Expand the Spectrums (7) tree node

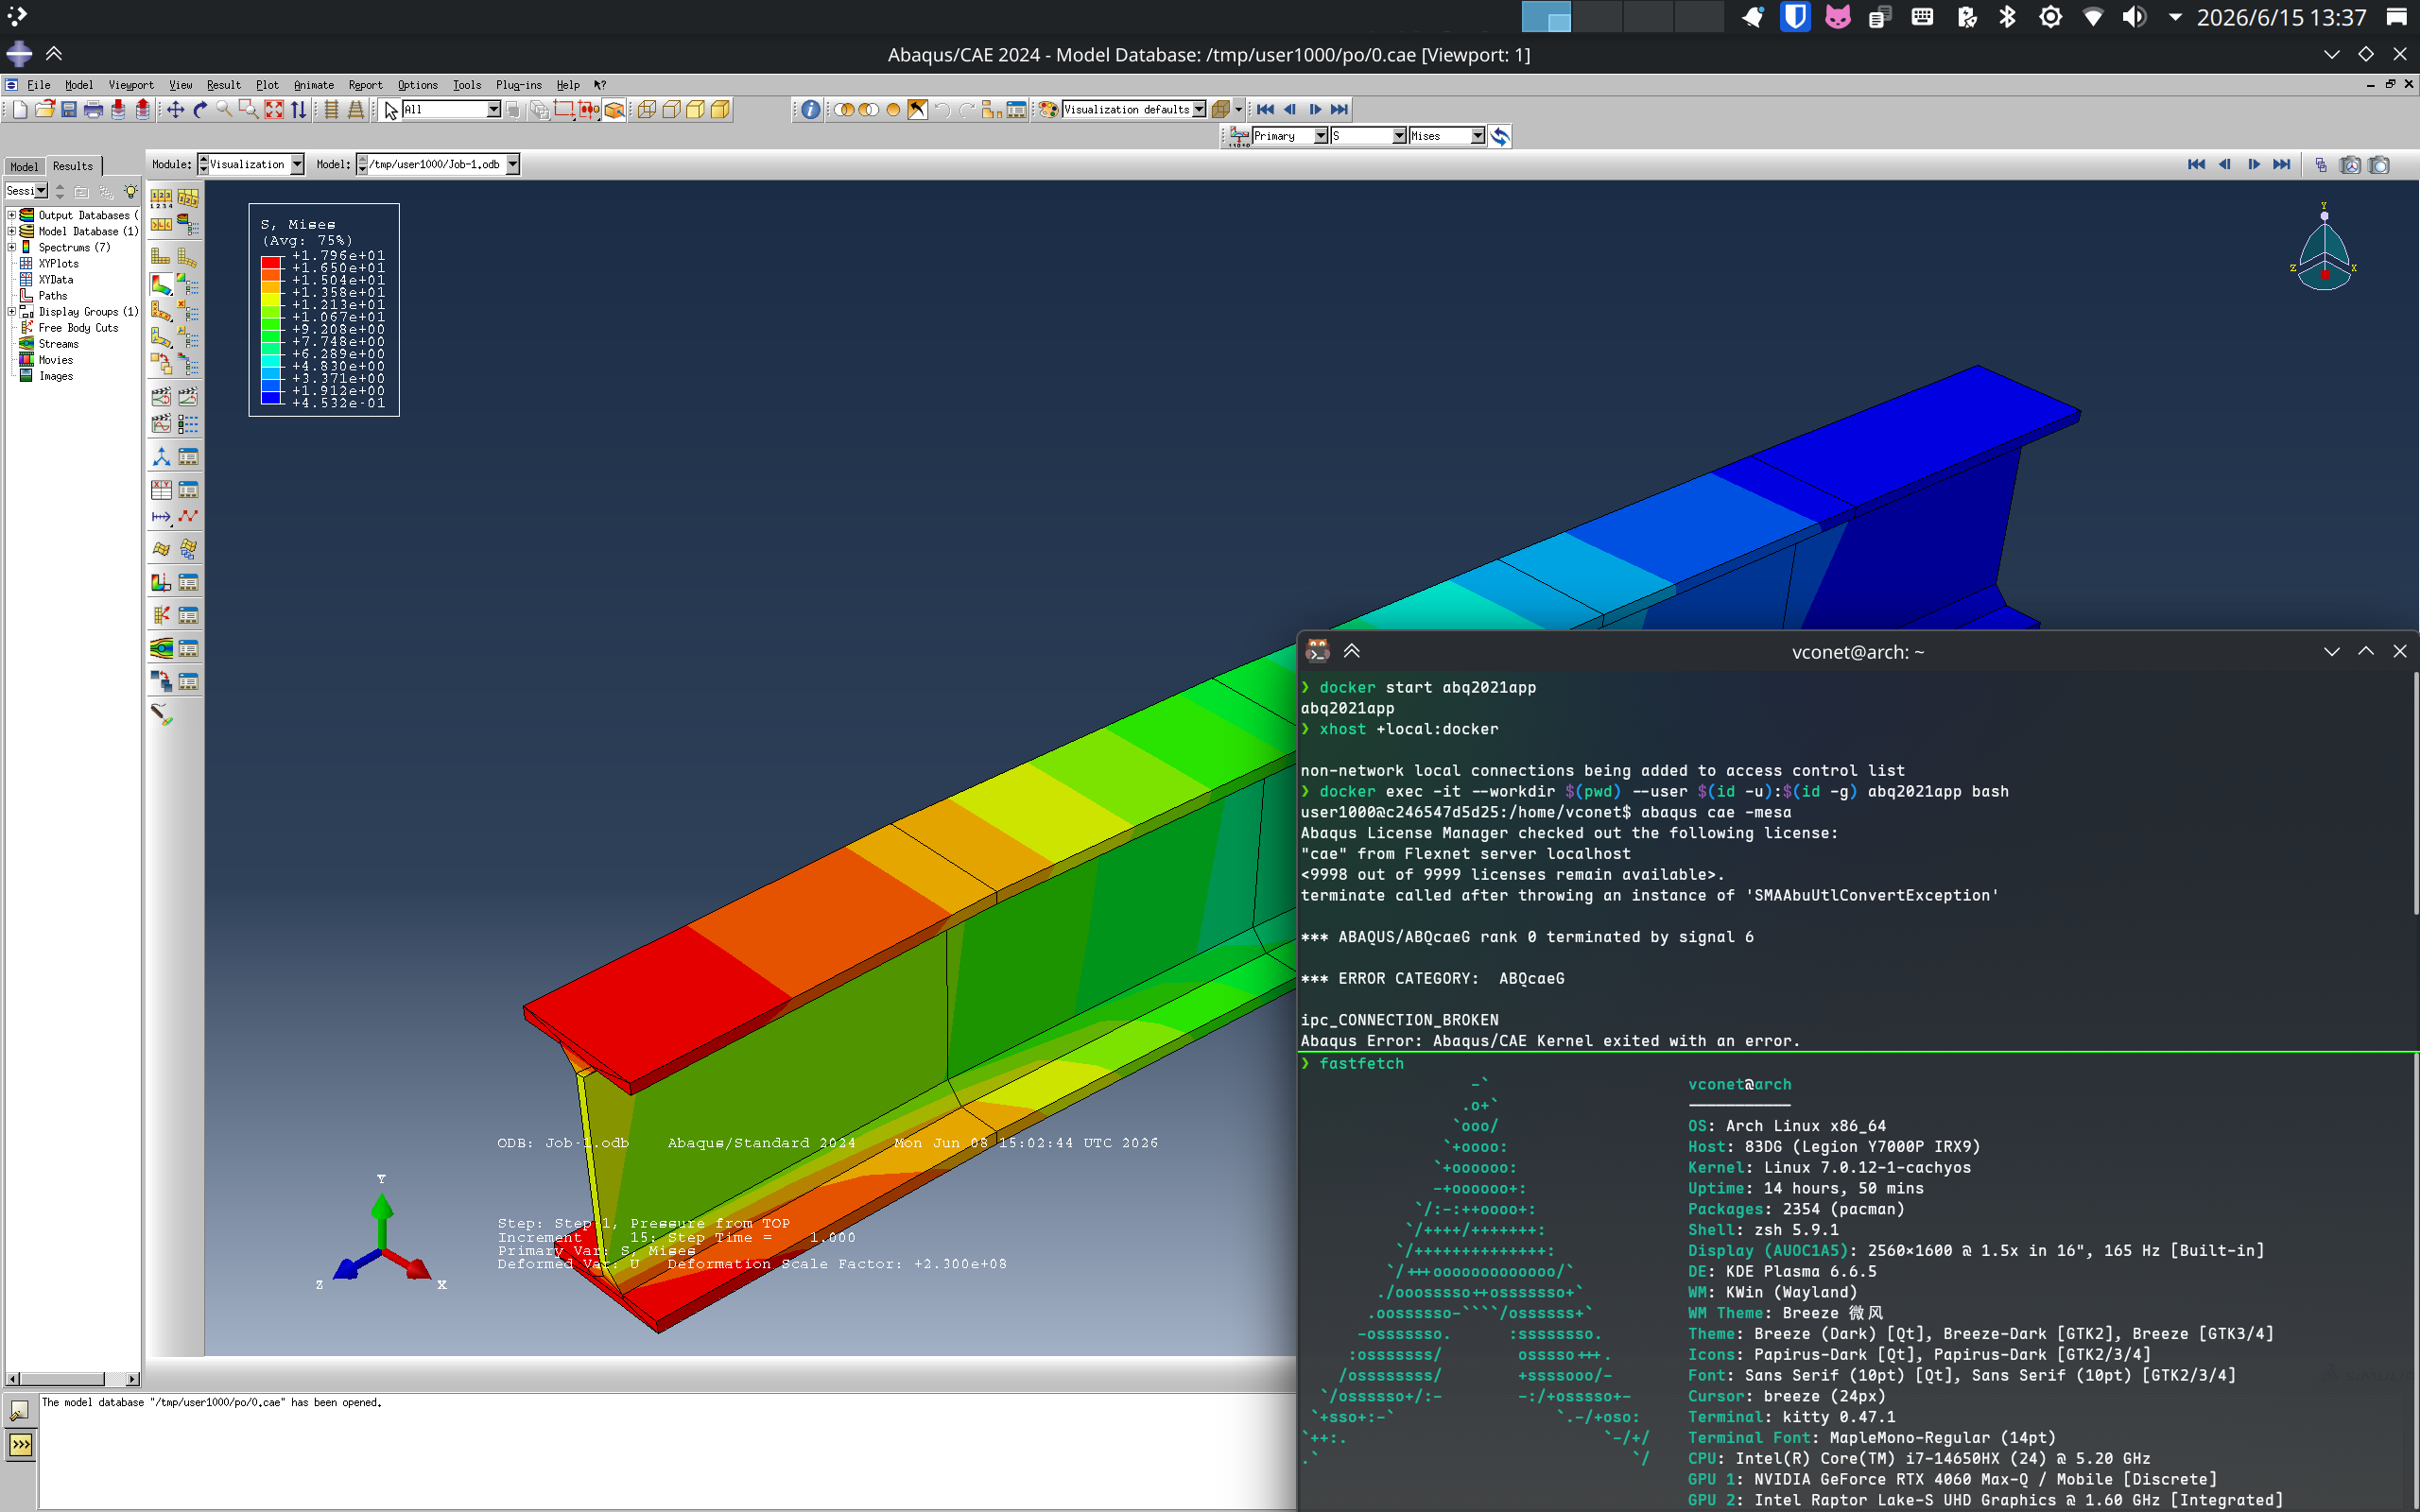[11, 247]
